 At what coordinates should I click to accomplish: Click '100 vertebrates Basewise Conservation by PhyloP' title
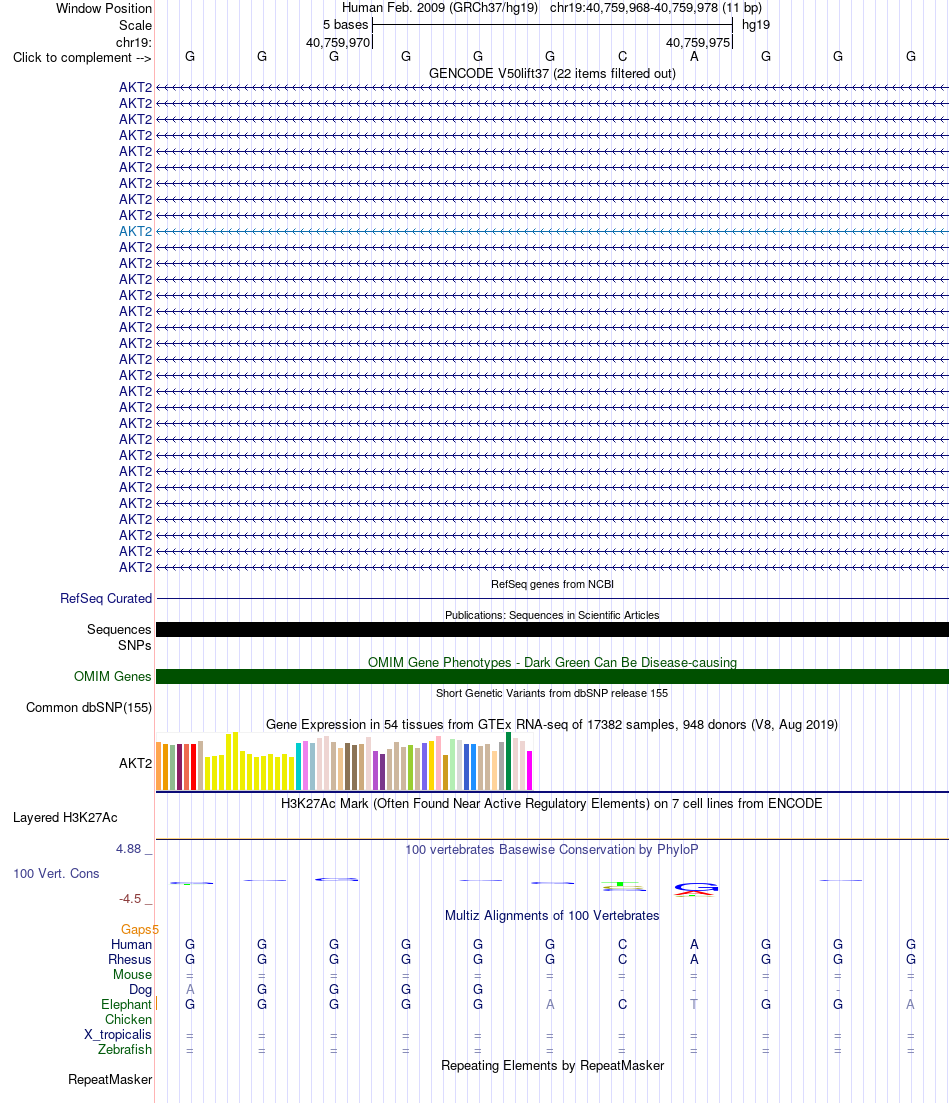point(552,850)
